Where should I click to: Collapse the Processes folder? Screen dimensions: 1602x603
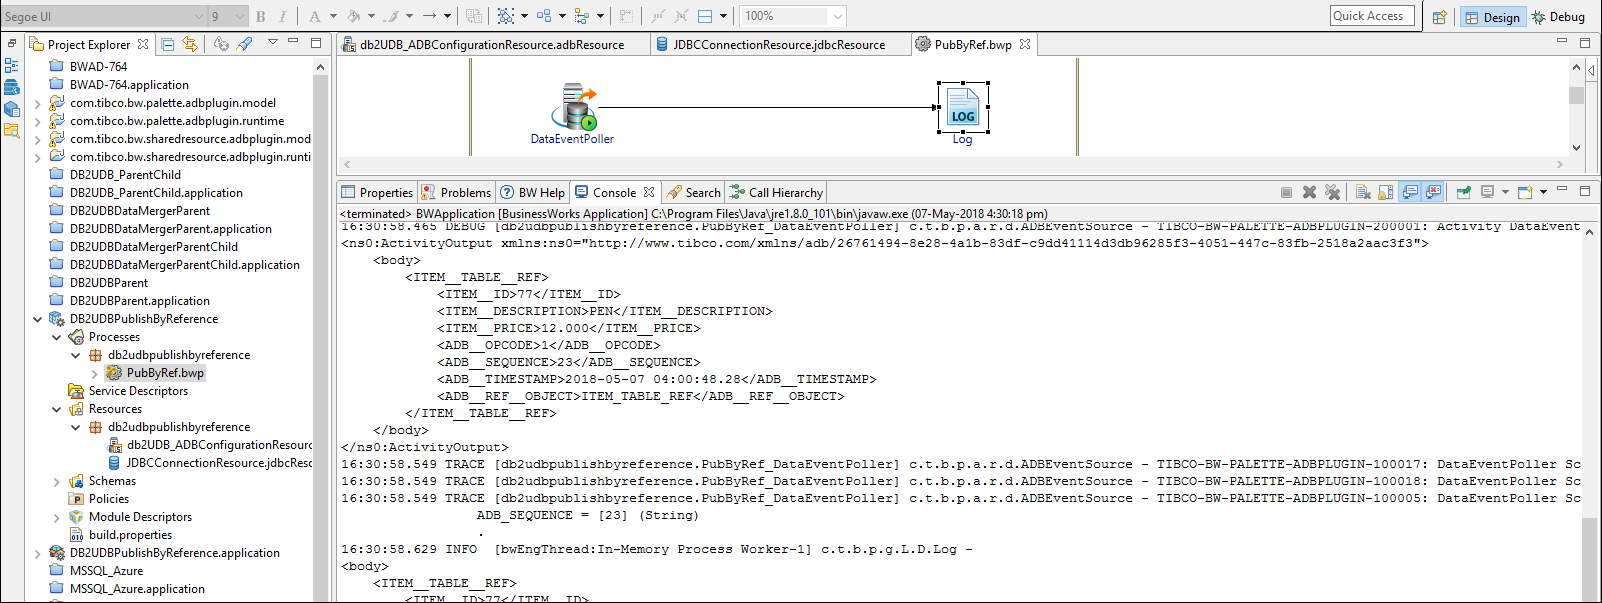56,337
